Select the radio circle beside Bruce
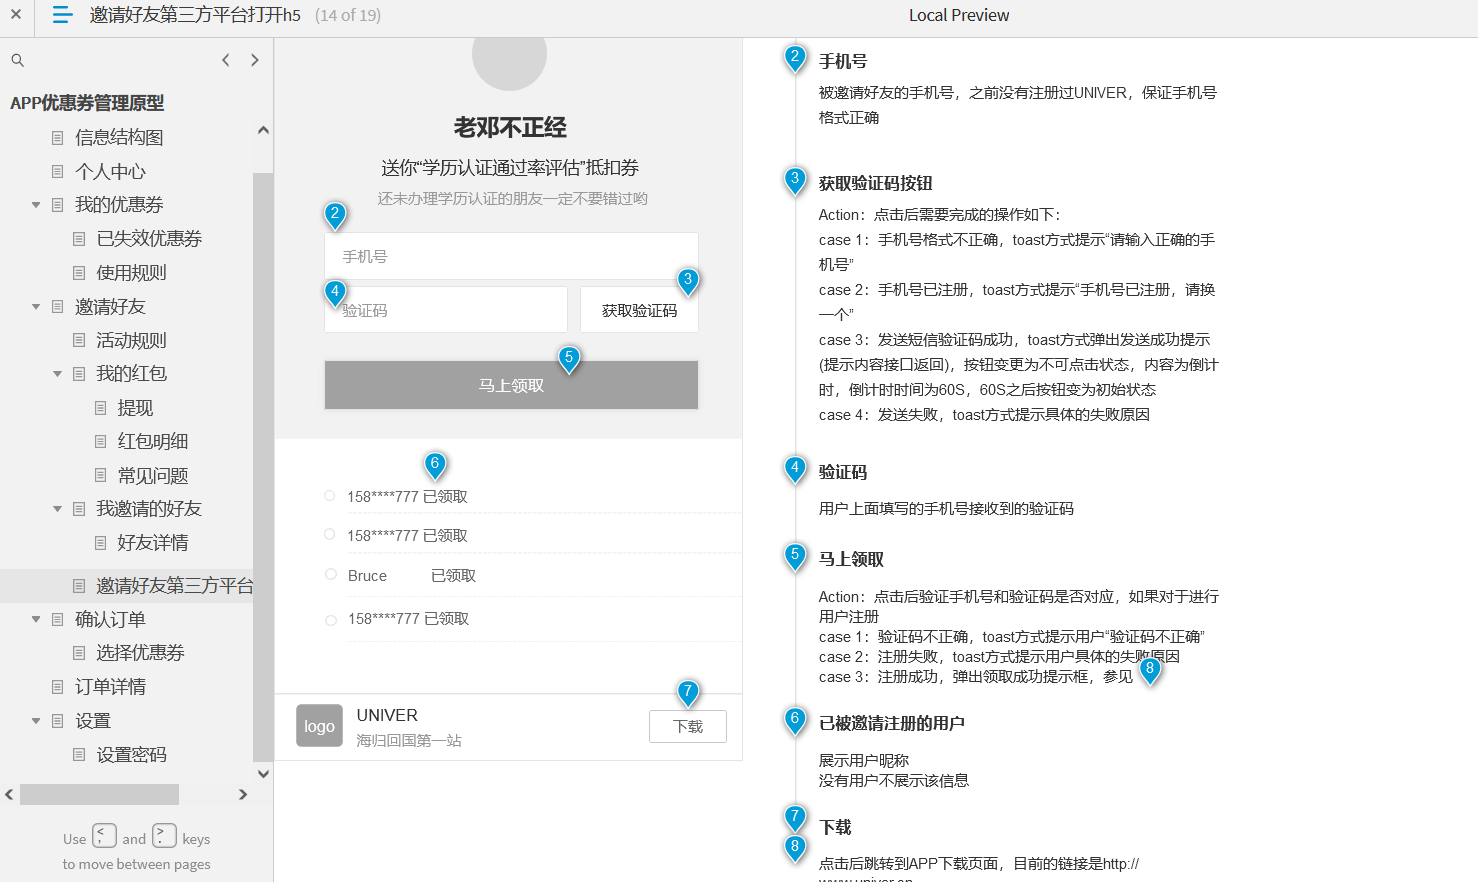This screenshot has width=1478, height=882. point(330,574)
